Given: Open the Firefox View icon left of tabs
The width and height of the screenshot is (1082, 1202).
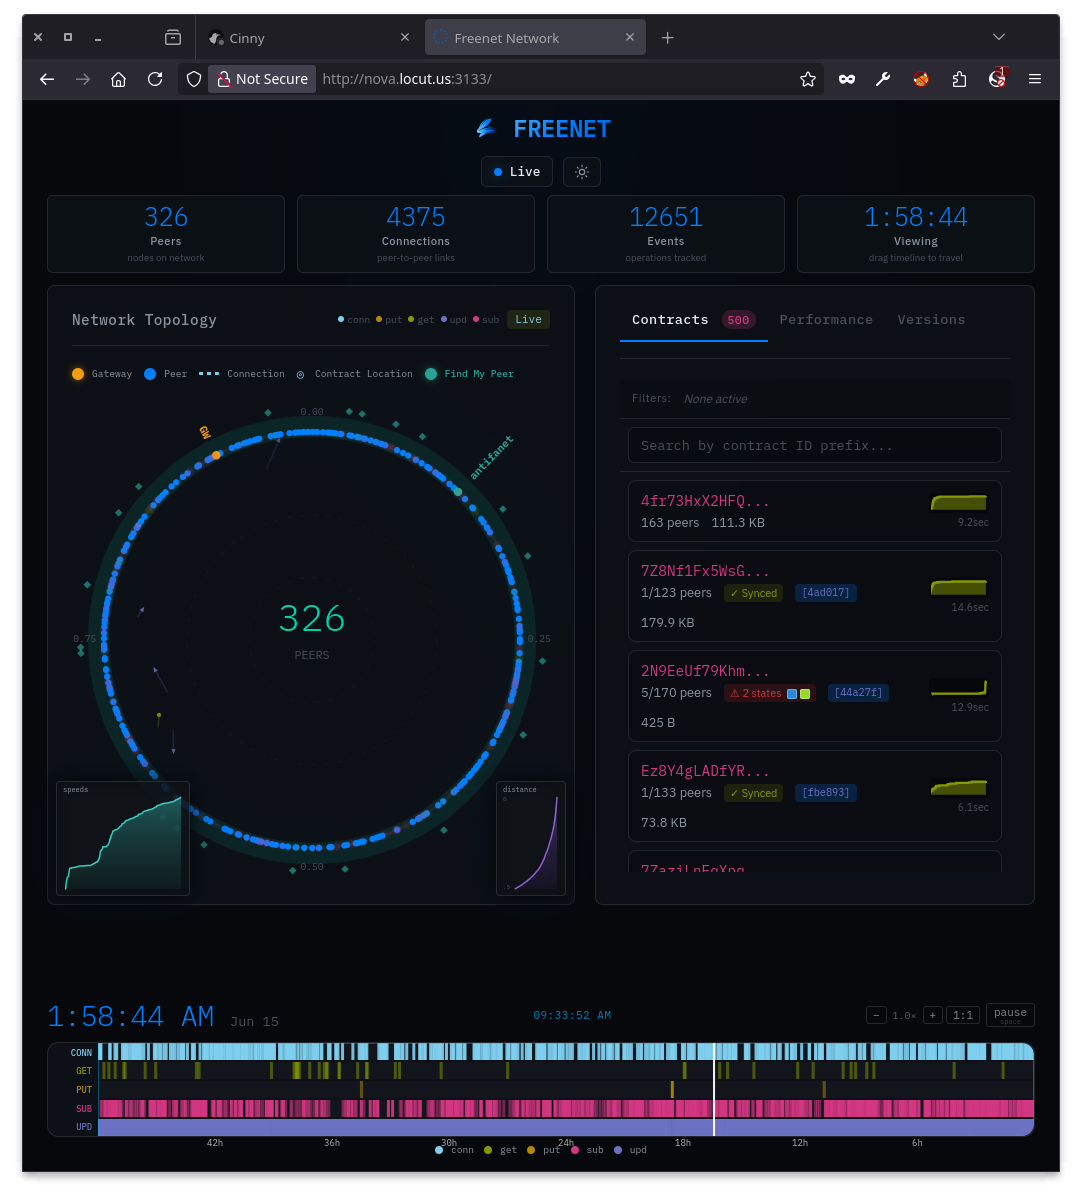Looking at the screenshot, I should (x=173, y=37).
